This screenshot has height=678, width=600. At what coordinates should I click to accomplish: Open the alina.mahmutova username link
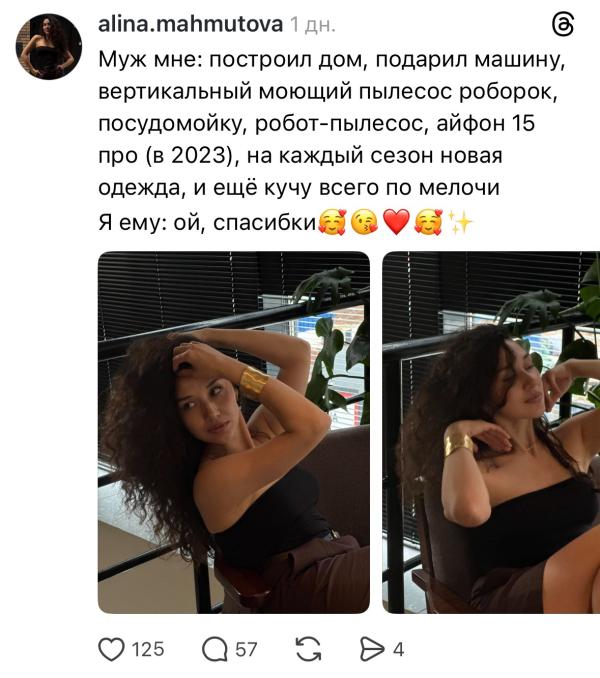coord(191,24)
